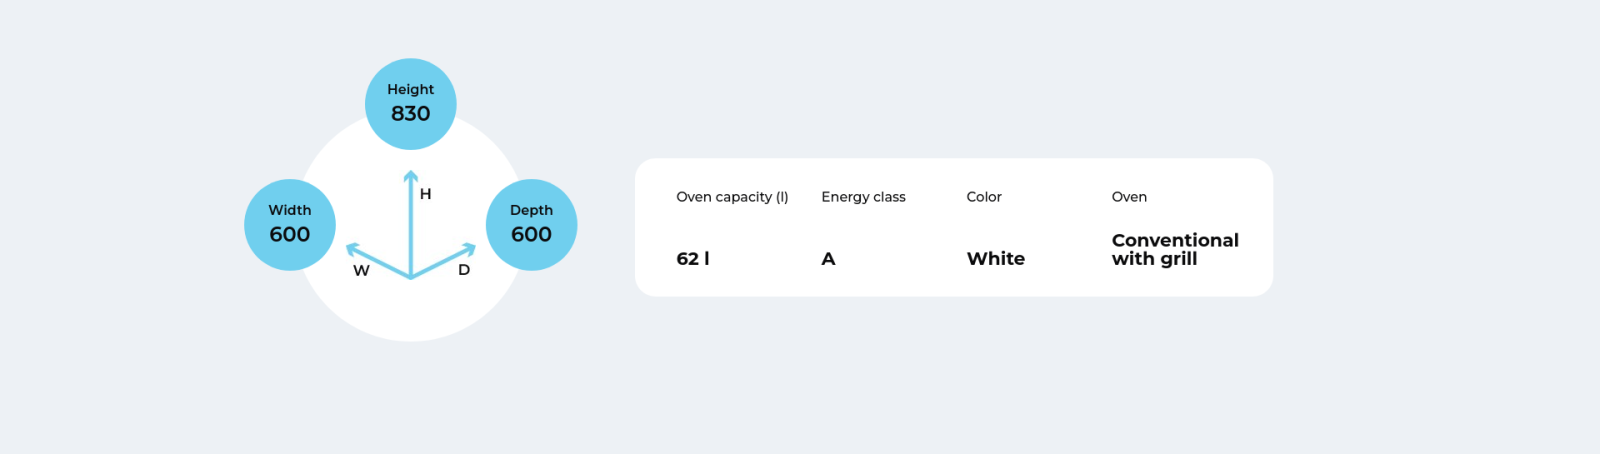The height and width of the screenshot is (454, 1600).
Task: Select the Energy class label
Action: click(863, 197)
